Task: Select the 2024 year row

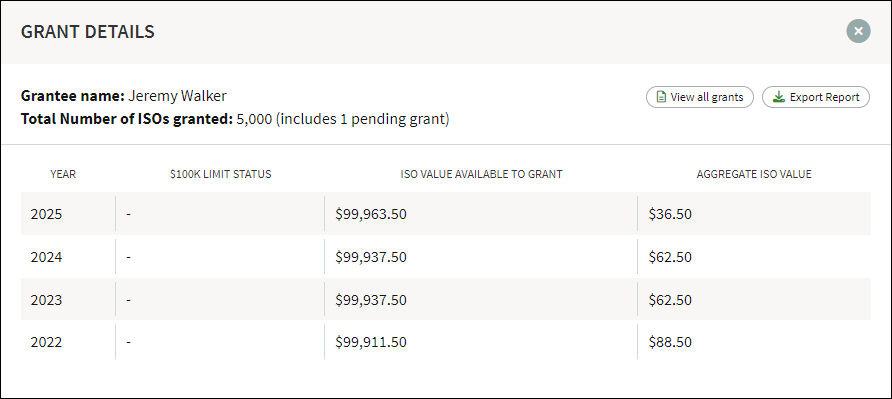Action: click(x=446, y=257)
